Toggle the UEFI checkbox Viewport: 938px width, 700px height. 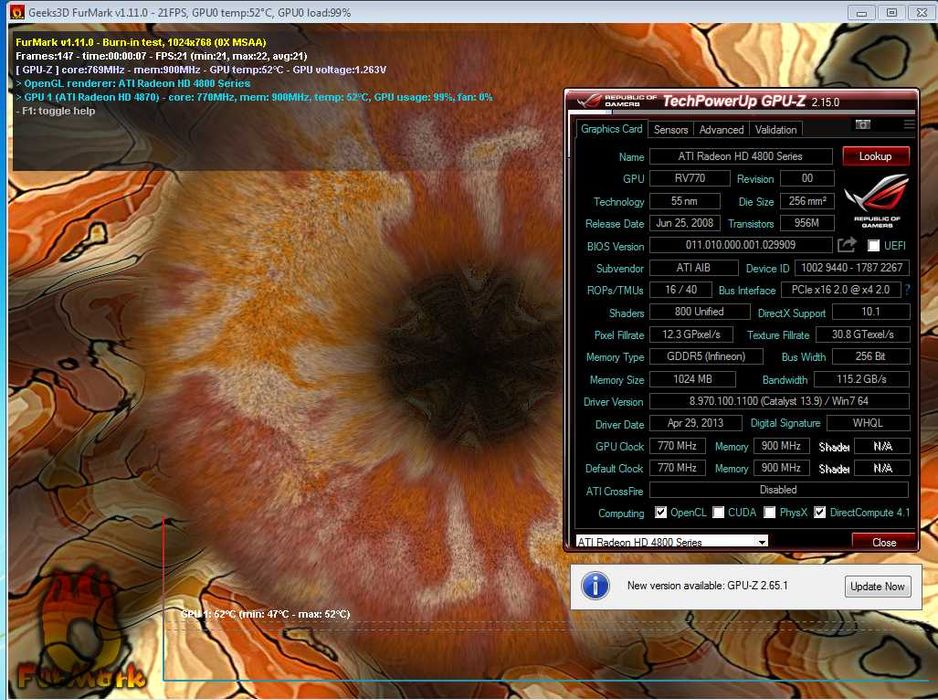coord(873,246)
